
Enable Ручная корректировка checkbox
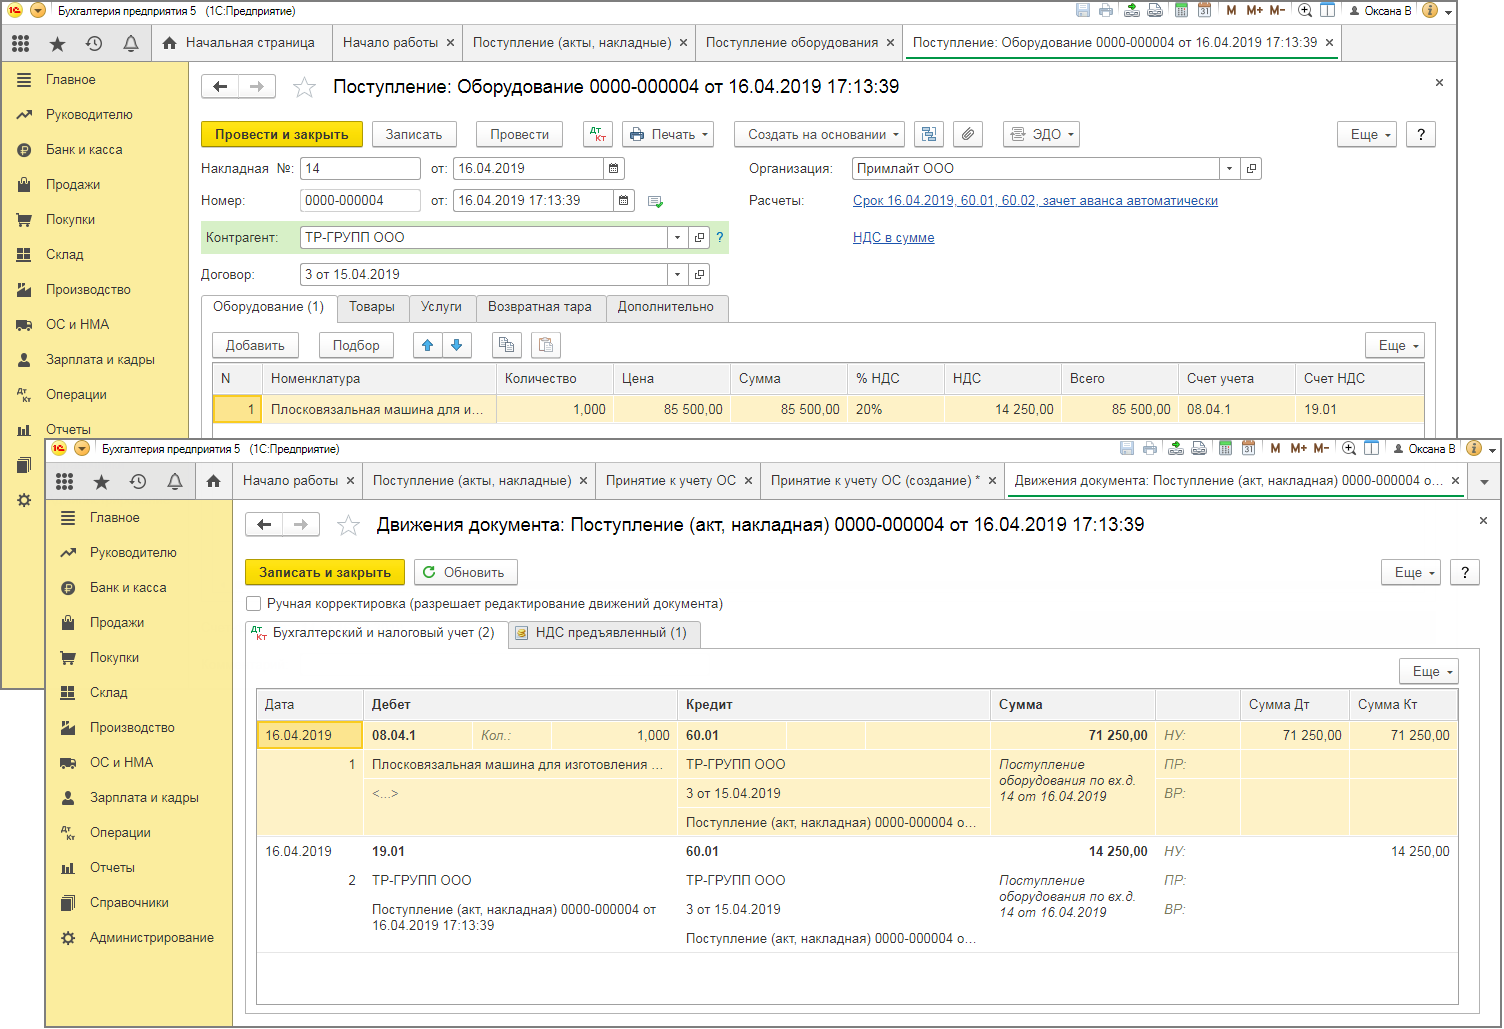coord(254,604)
